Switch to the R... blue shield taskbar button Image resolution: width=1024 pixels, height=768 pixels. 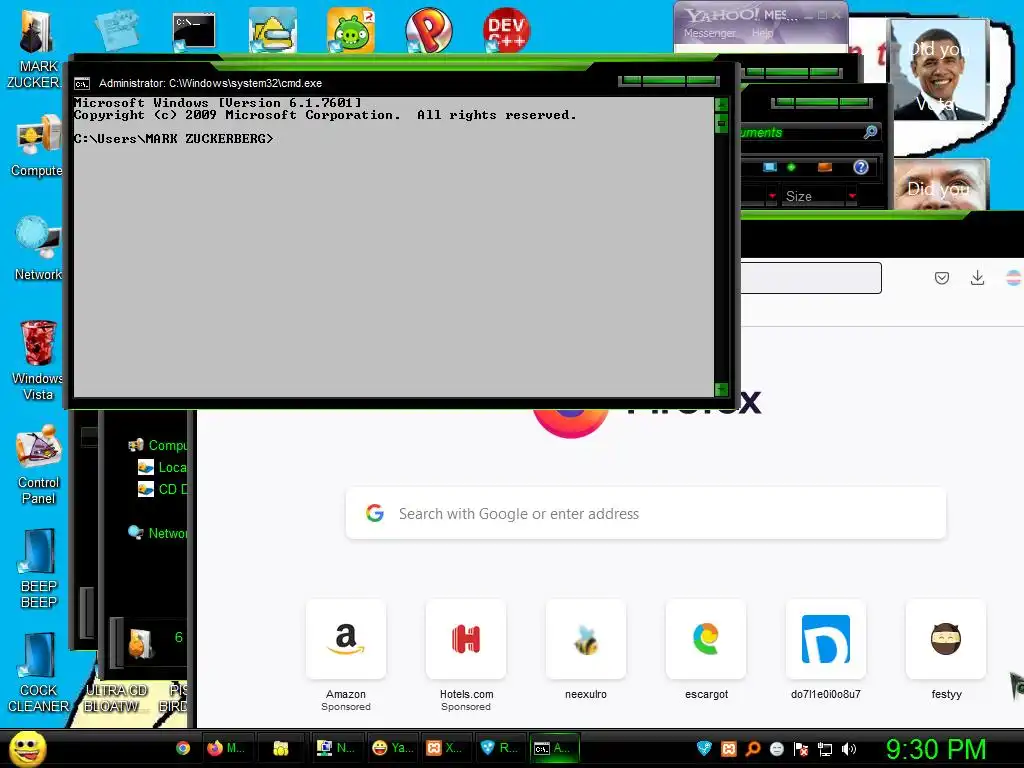(x=500, y=748)
